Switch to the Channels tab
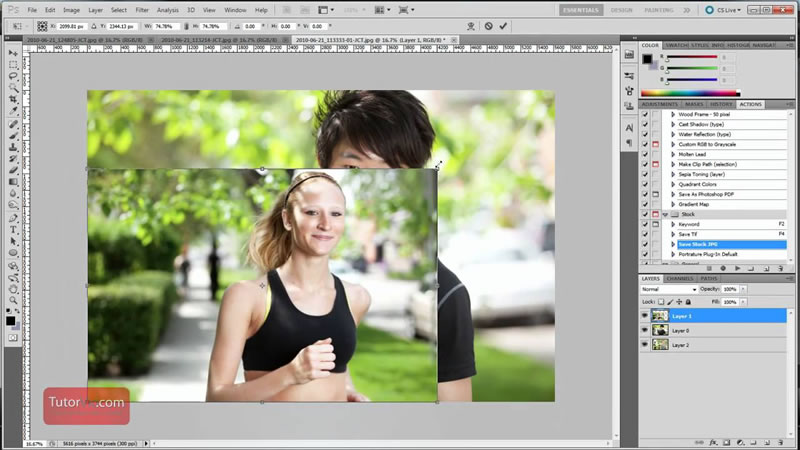Screen dimensions: 800x450 (680, 278)
